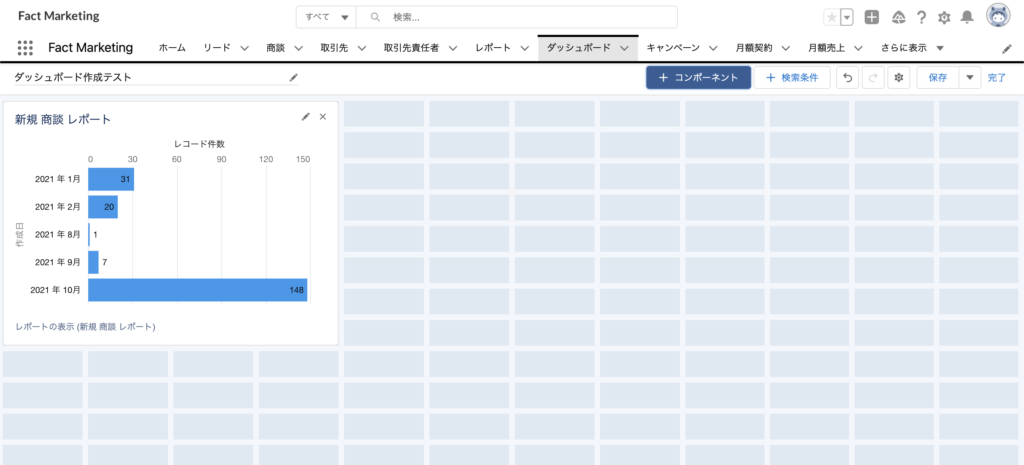Click the 2021 年 2月 bar showing 20

click(103, 207)
